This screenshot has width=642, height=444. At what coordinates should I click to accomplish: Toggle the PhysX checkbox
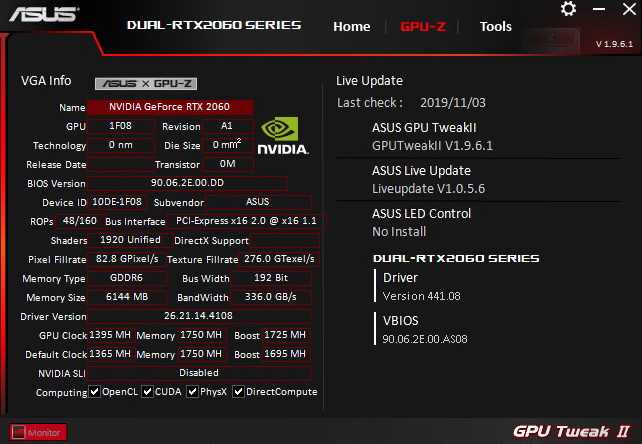pyautogui.click(x=192, y=392)
